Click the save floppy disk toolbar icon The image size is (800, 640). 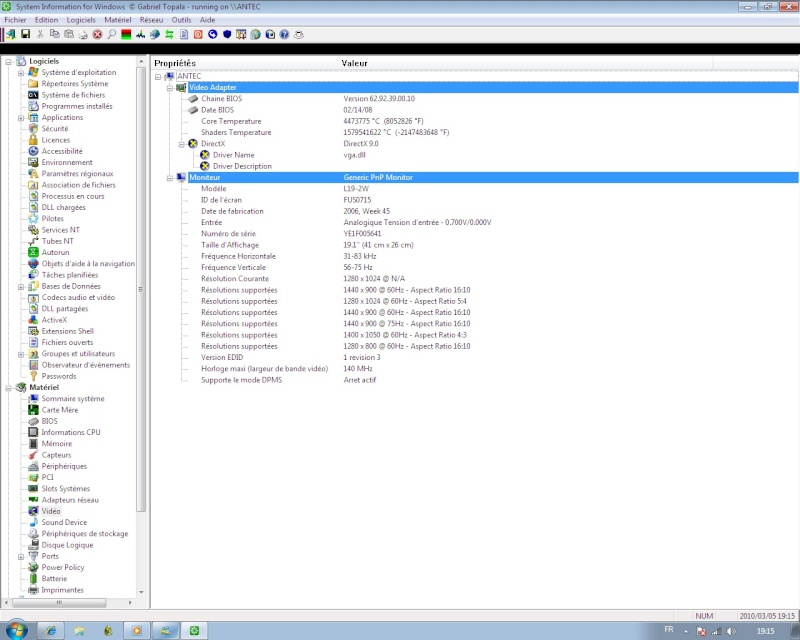[x=25, y=34]
